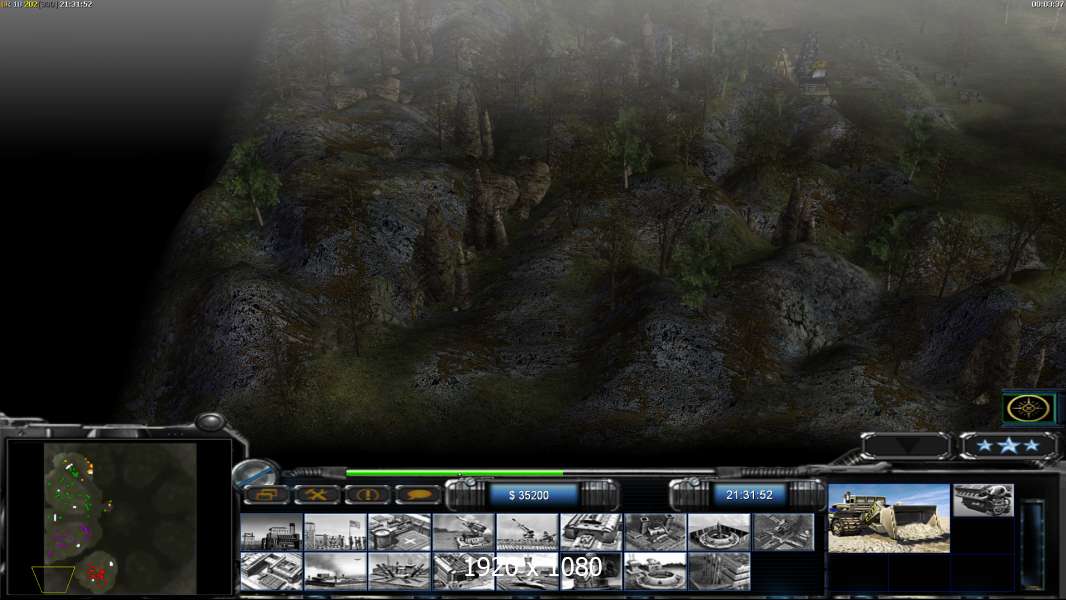Choose the round bunker turret build icon
The image size is (1066, 600).
click(655, 571)
